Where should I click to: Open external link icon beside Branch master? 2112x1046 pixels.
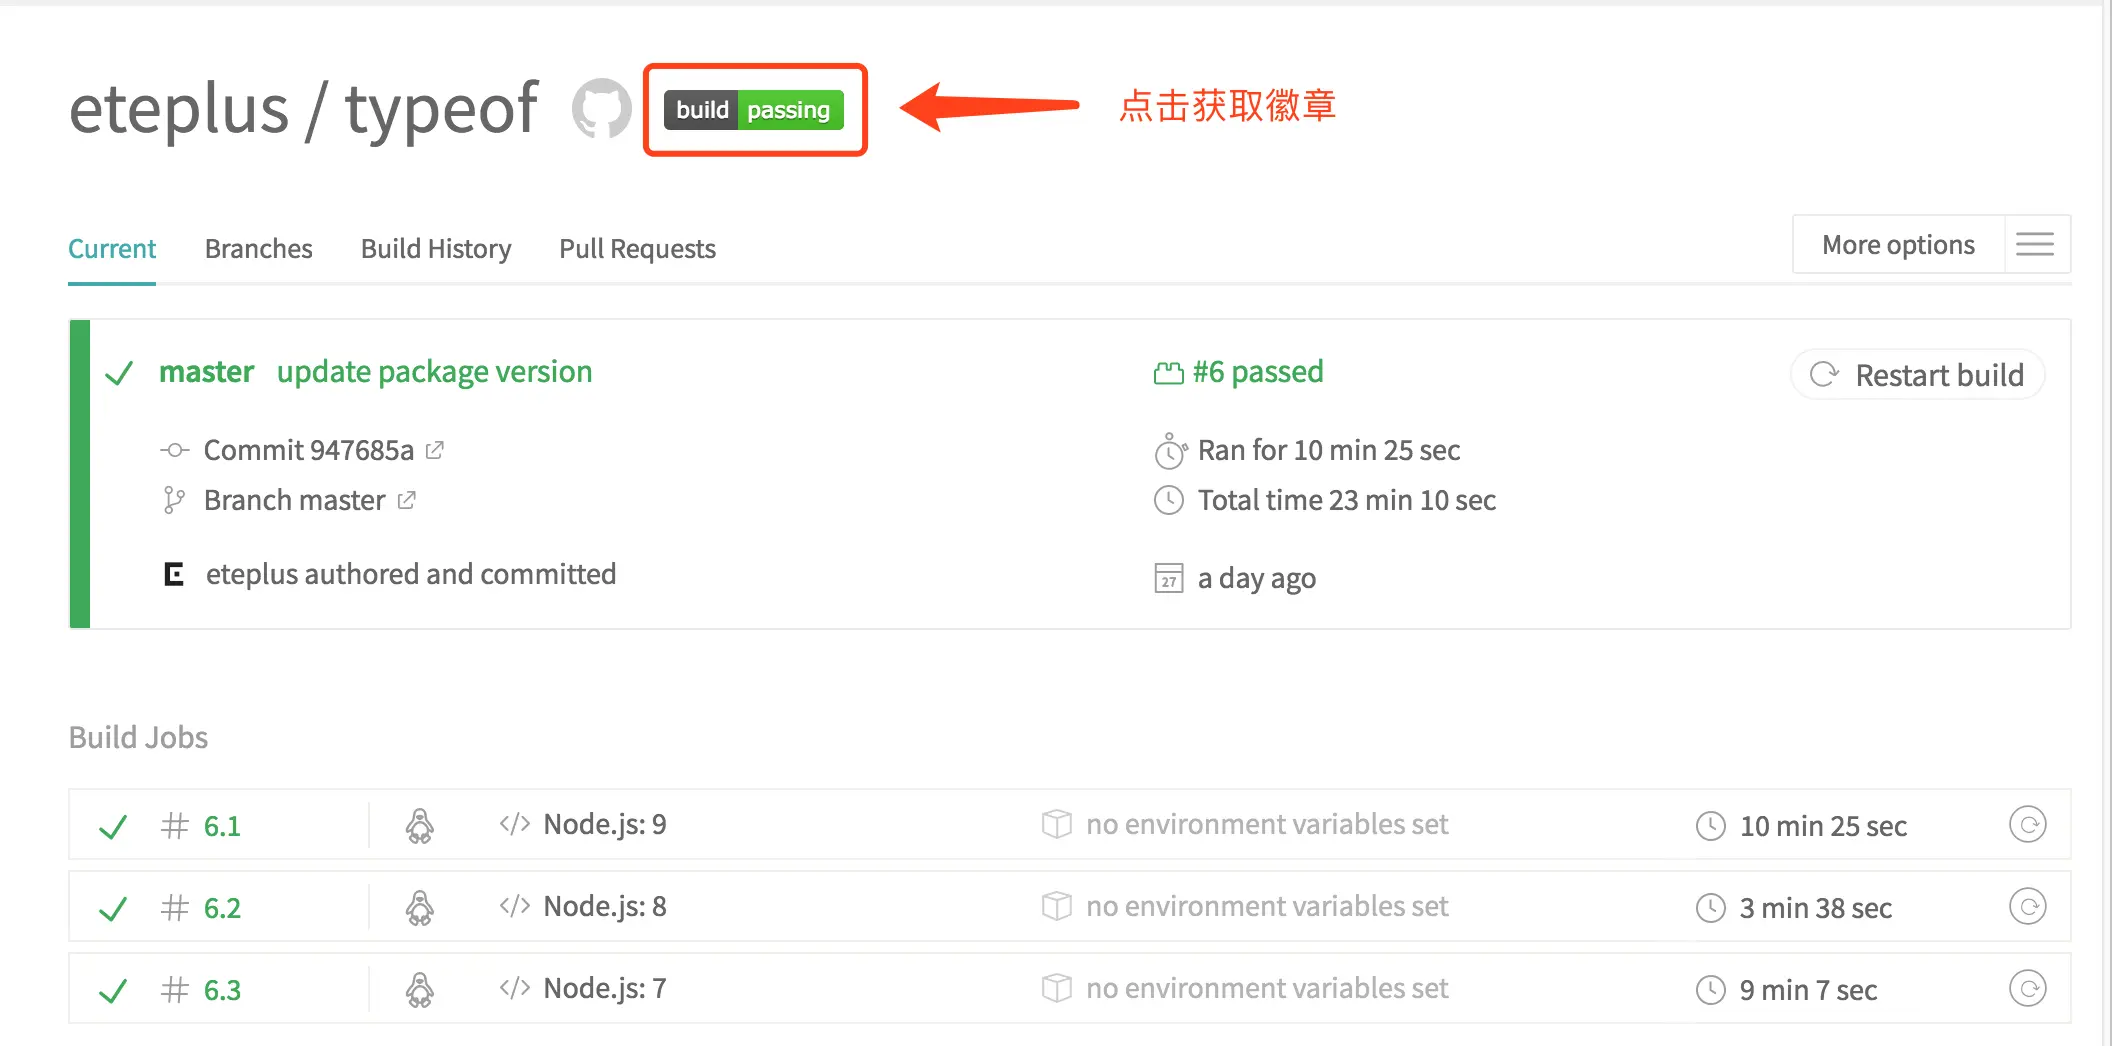click(406, 500)
